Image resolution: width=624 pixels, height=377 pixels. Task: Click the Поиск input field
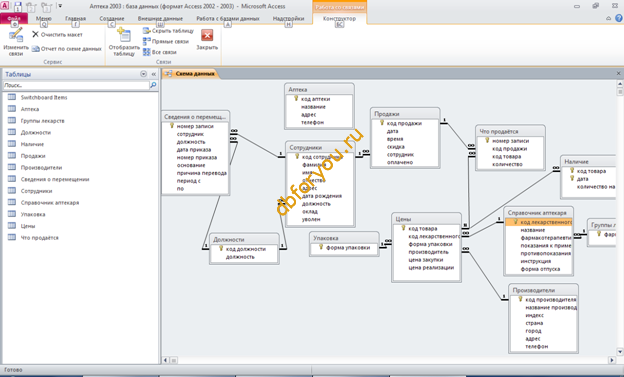pos(76,85)
